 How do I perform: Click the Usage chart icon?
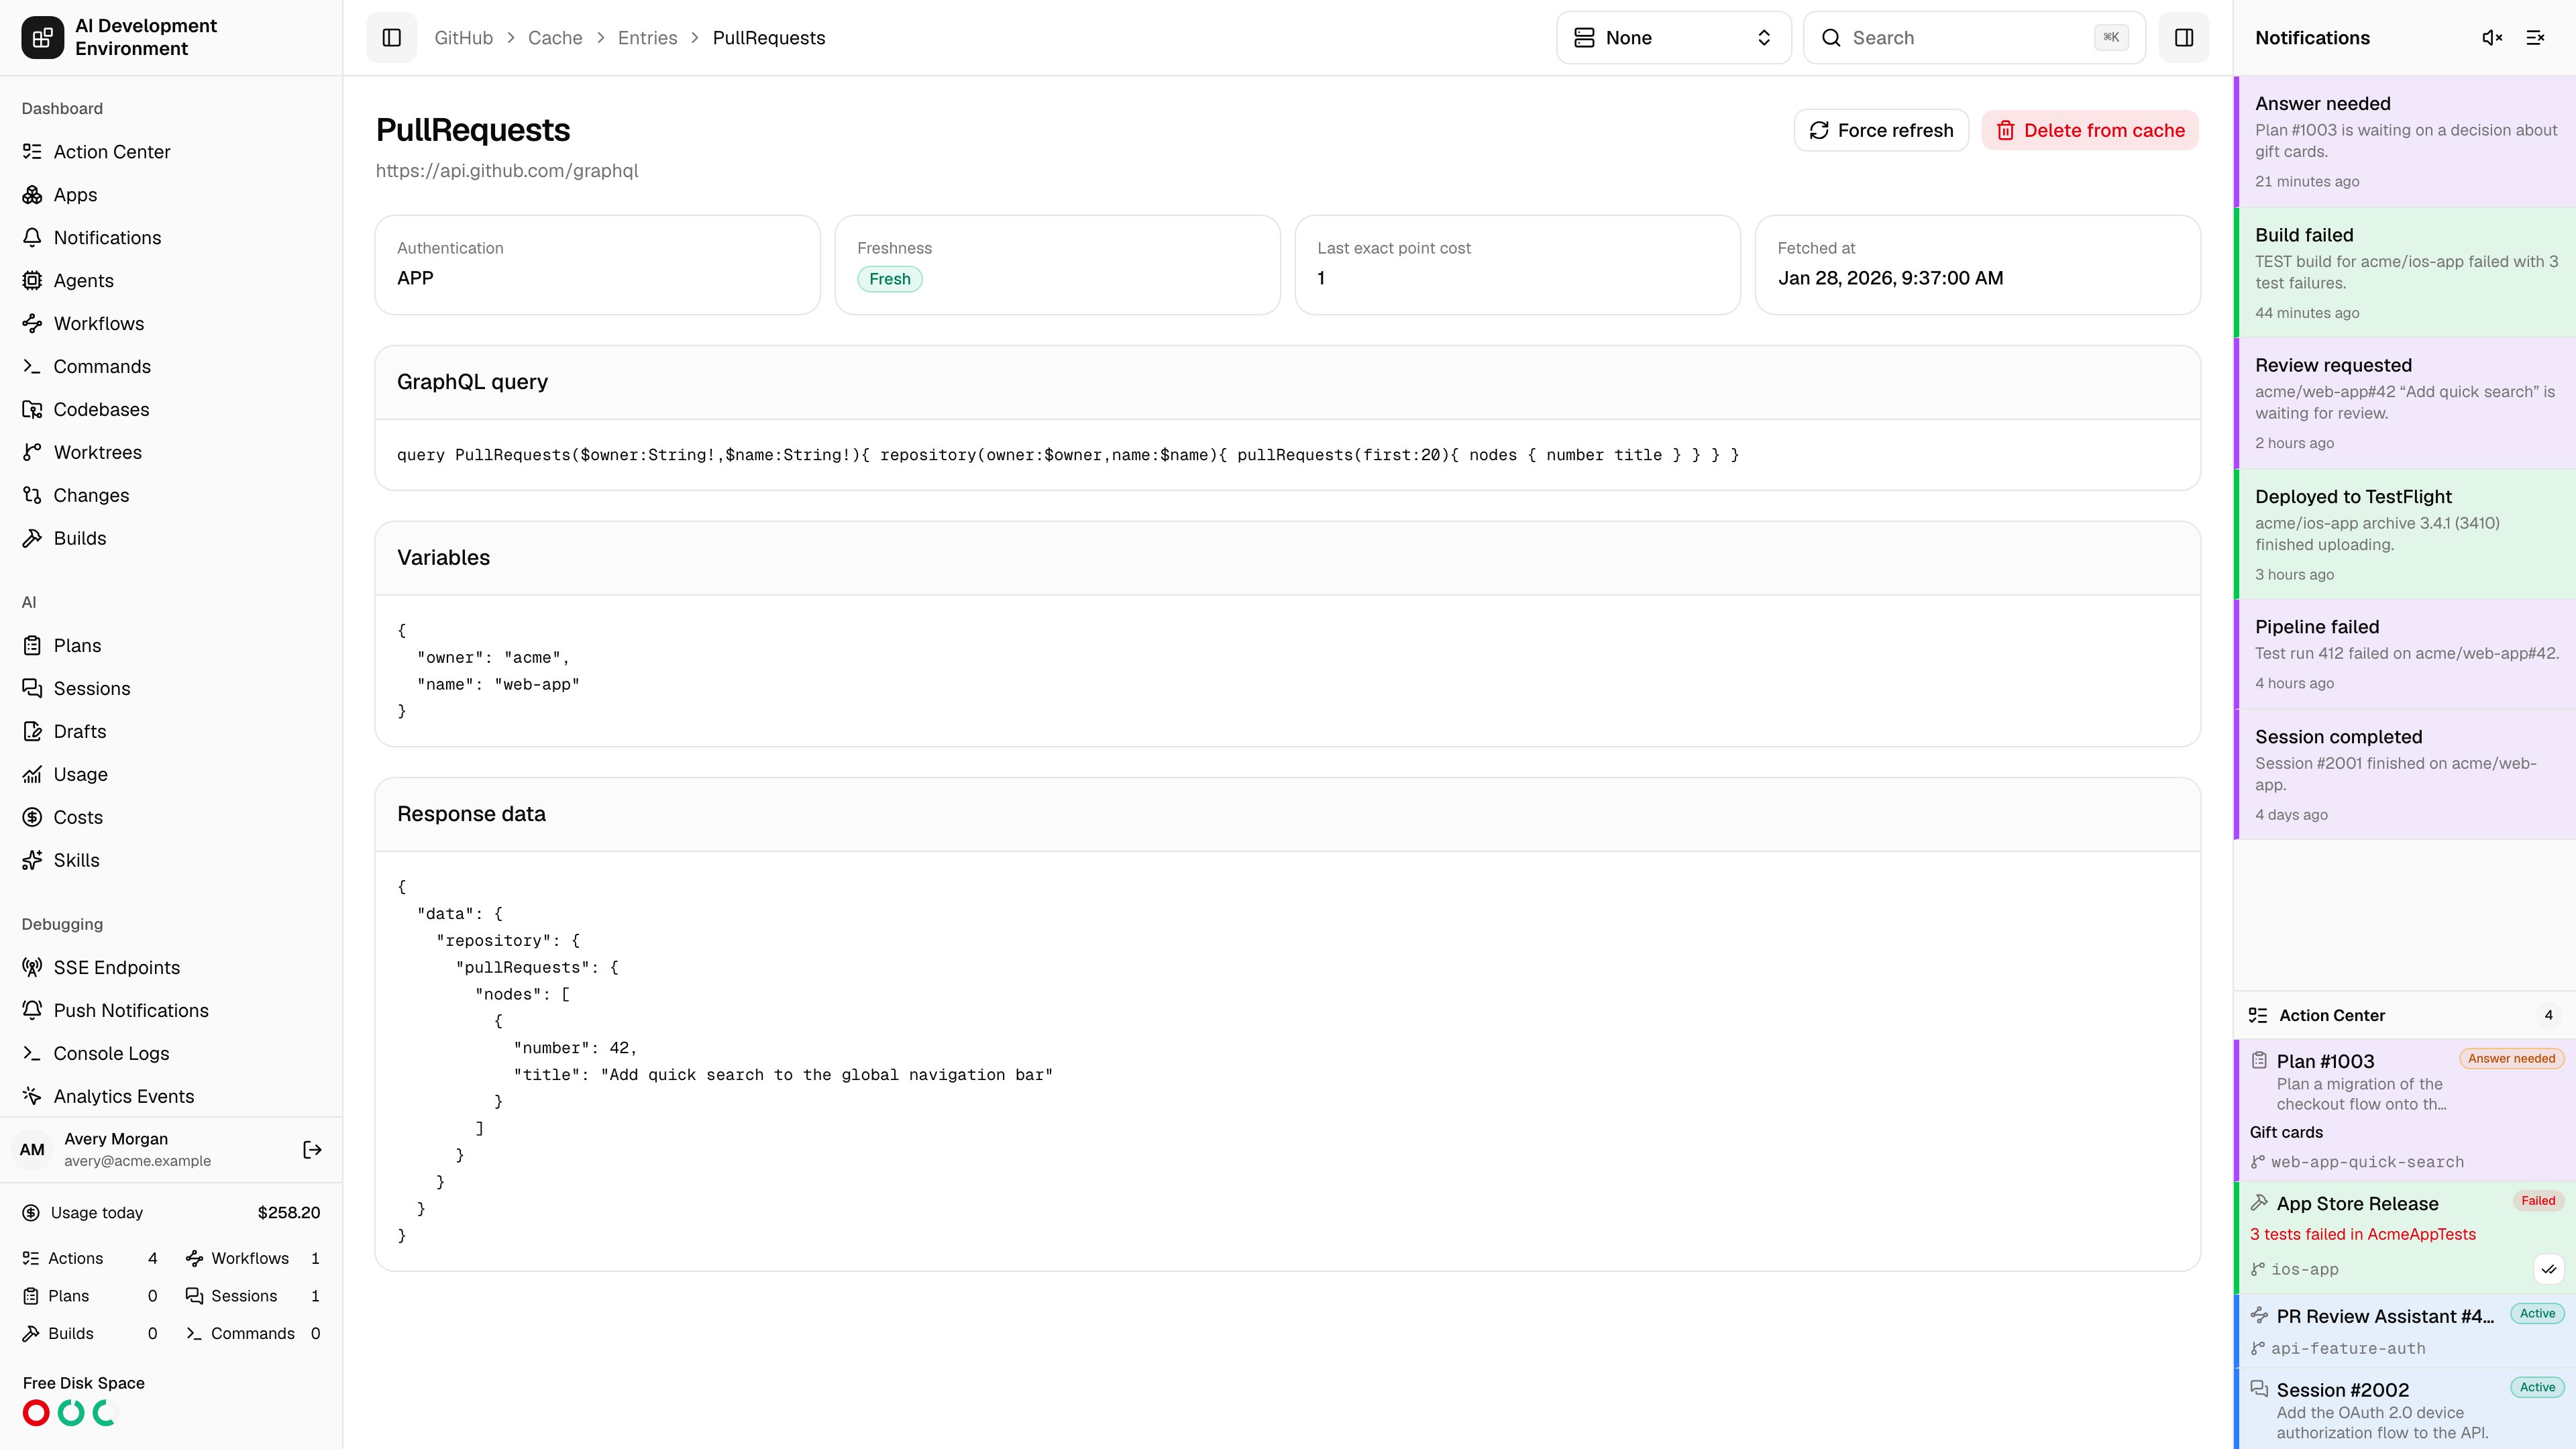pyautogui.click(x=32, y=775)
